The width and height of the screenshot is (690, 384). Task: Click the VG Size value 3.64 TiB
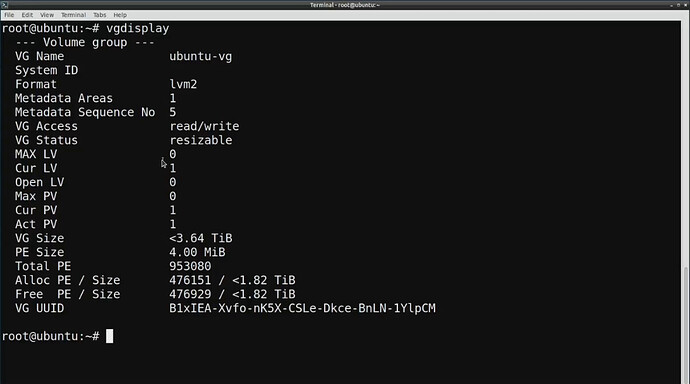(201, 238)
